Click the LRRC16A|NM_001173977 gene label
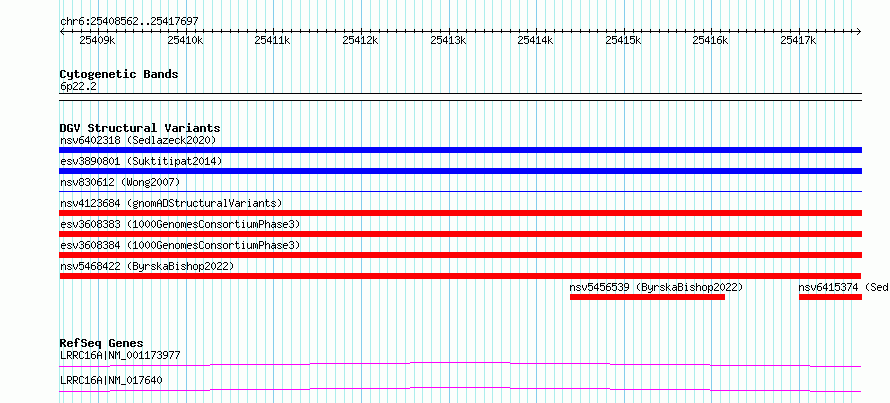 (x=120, y=356)
